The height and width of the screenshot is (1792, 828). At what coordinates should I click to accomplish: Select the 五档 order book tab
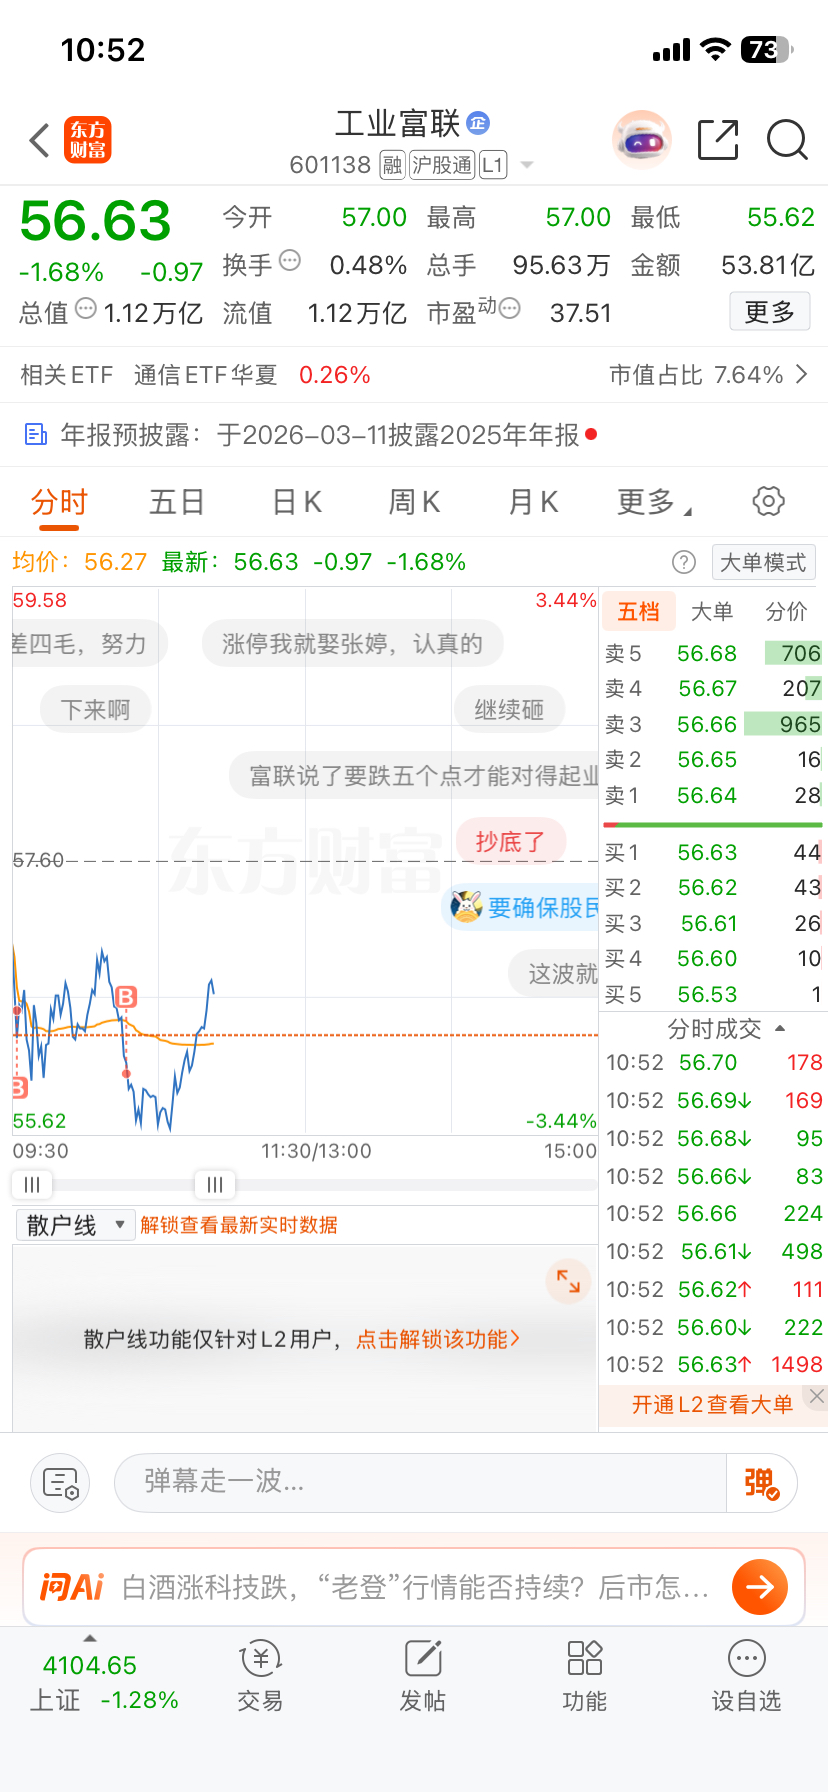639,611
